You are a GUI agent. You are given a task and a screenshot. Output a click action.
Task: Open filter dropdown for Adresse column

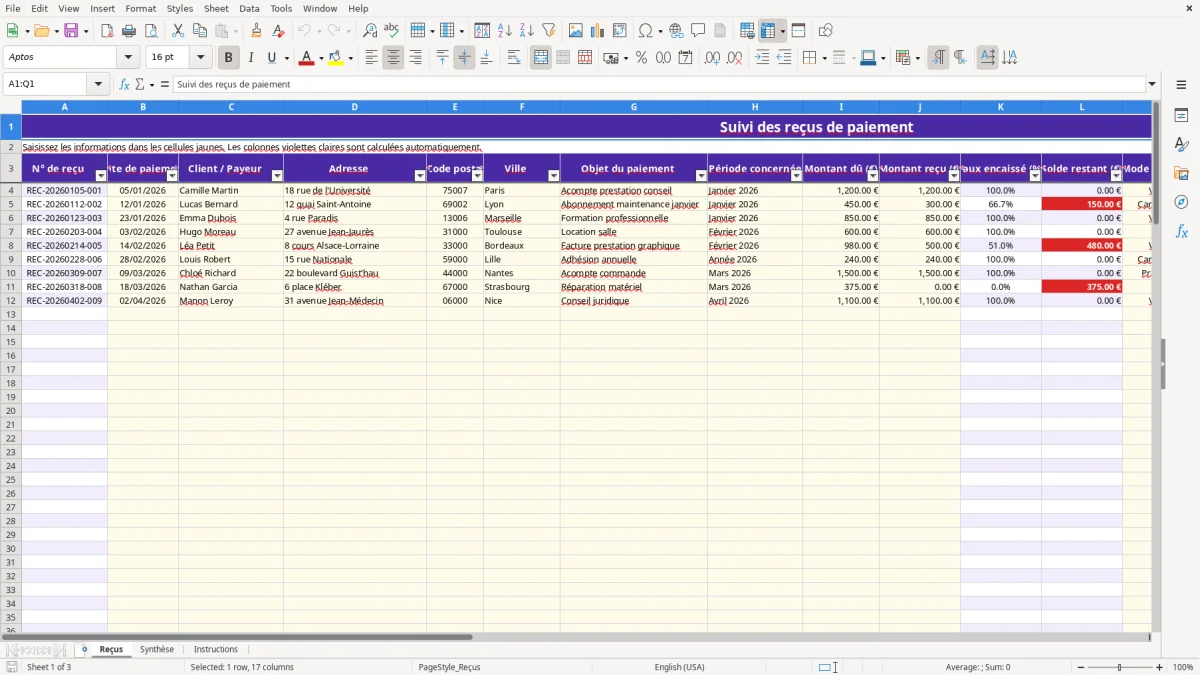[420, 176]
